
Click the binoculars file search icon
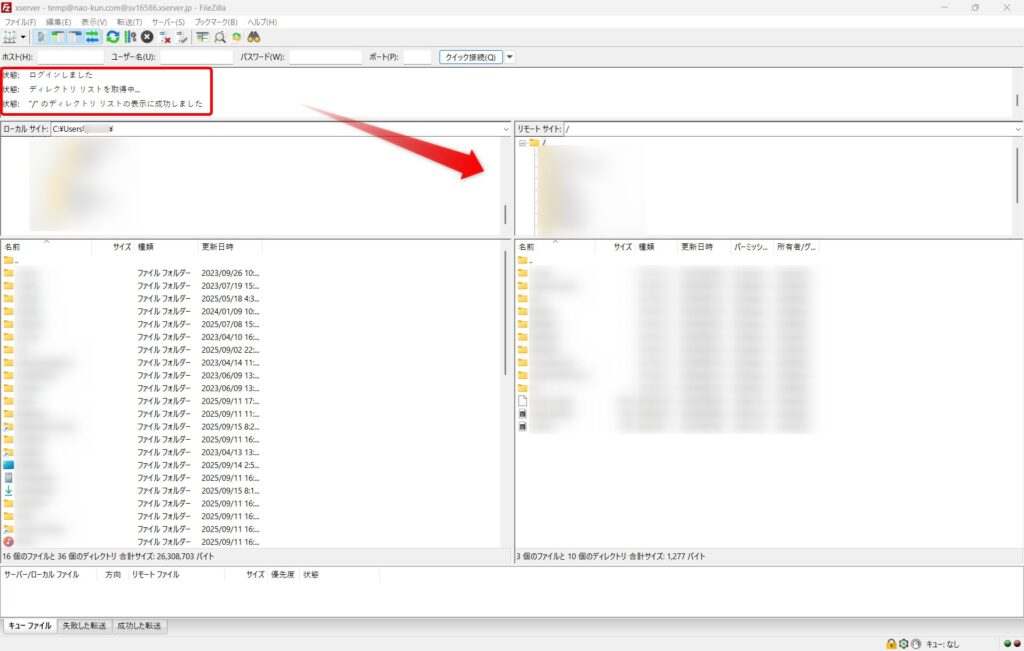(254, 37)
